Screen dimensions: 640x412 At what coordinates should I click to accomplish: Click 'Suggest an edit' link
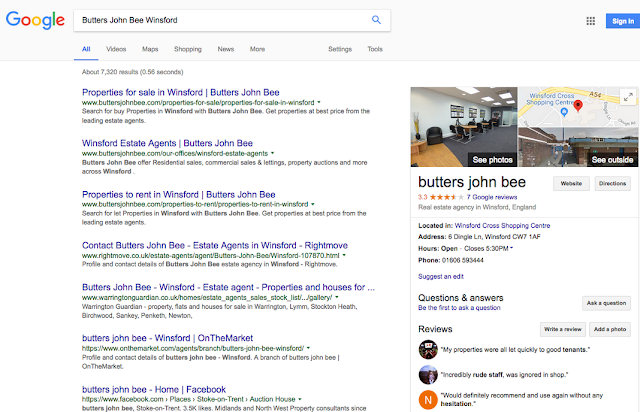point(441,276)
